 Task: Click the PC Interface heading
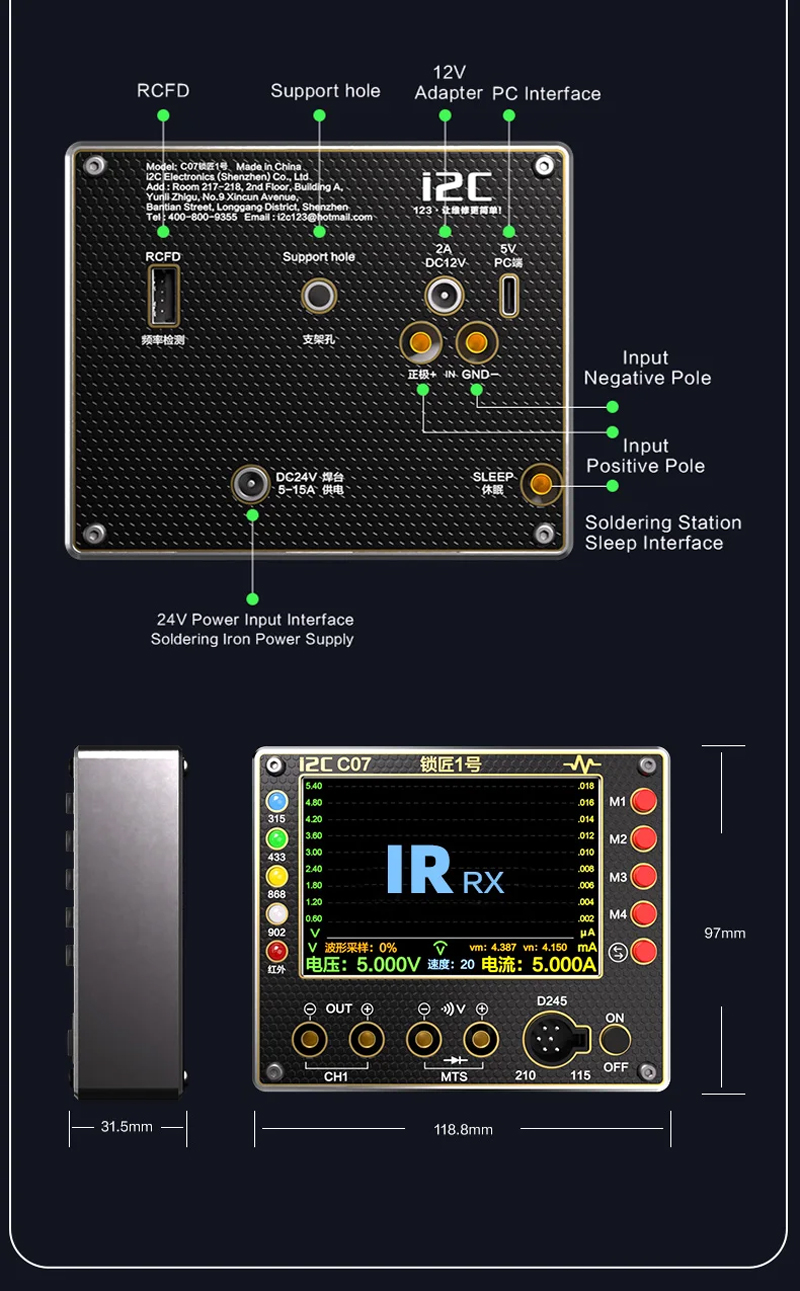point(546,94)
